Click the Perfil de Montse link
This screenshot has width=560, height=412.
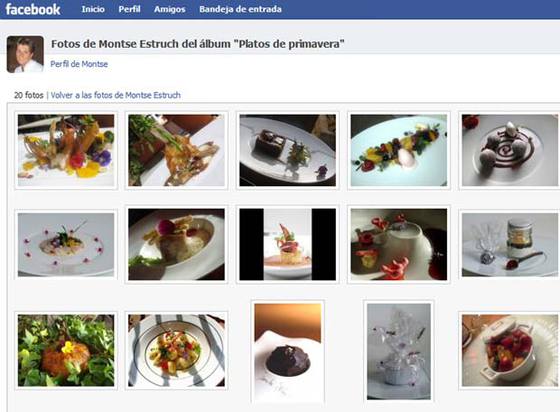[x=79, y=64]
